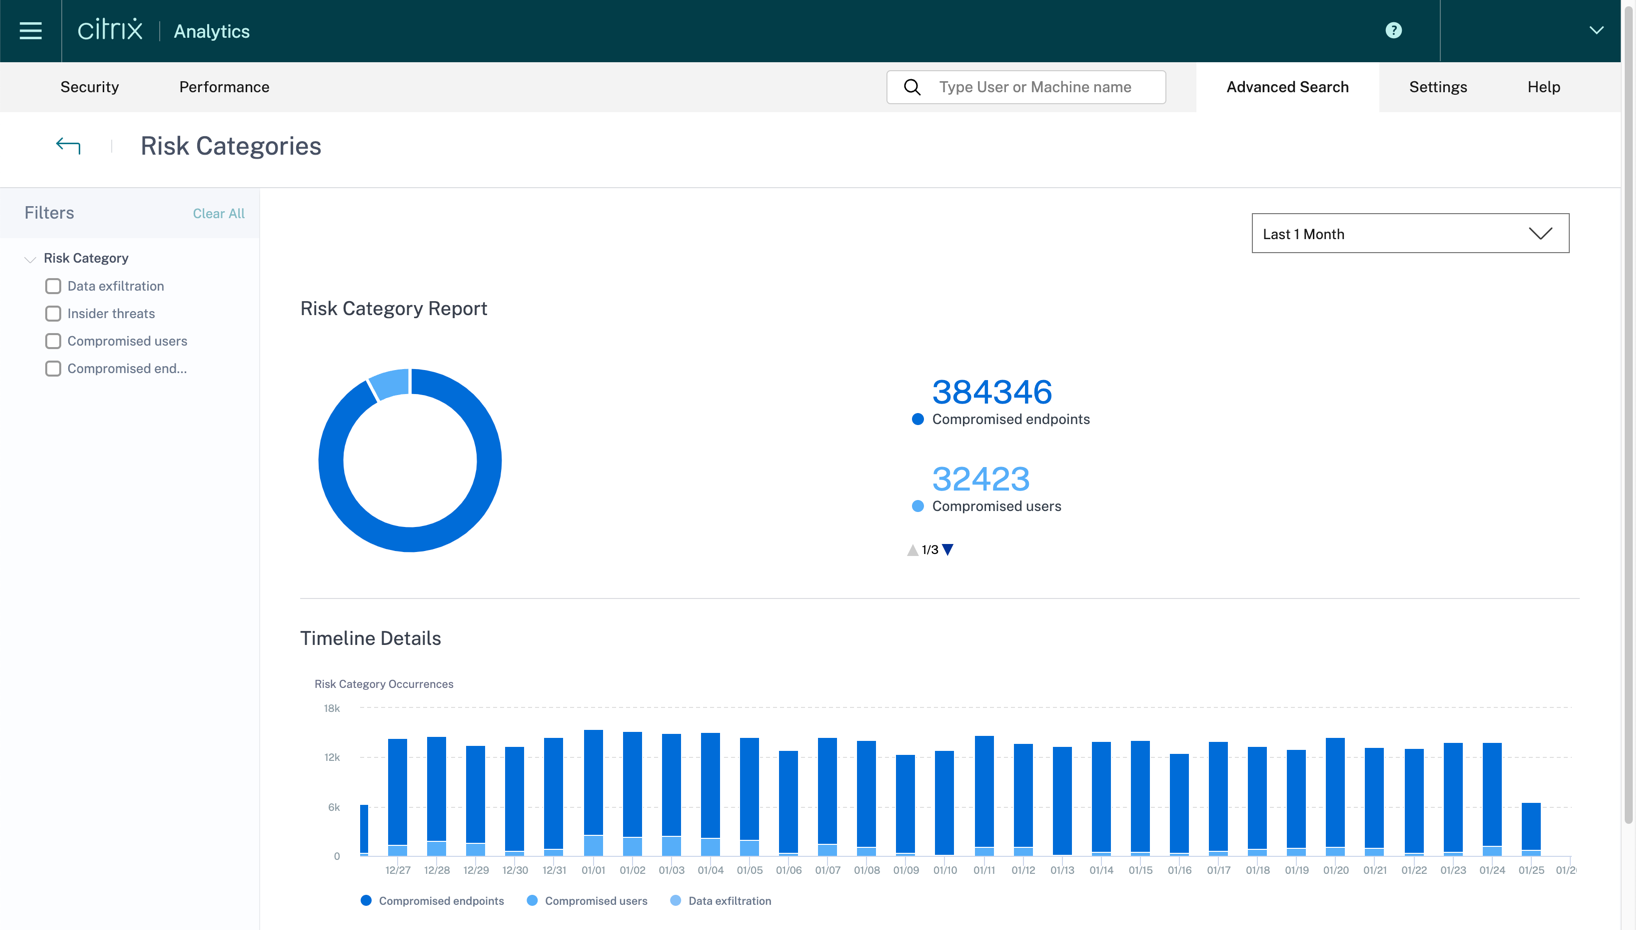Click Clear All filters link
The height and width of the screenshot is (930, 1636).
click(218, 214)
